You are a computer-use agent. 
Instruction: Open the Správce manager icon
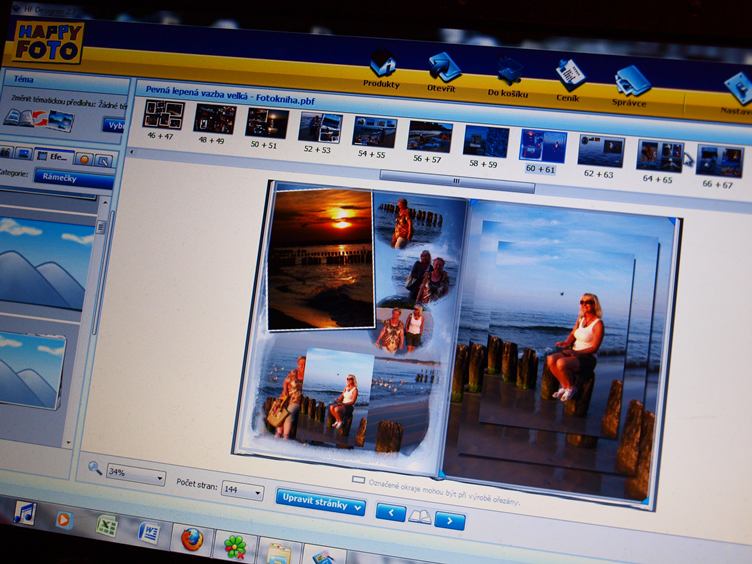(633, 81)
